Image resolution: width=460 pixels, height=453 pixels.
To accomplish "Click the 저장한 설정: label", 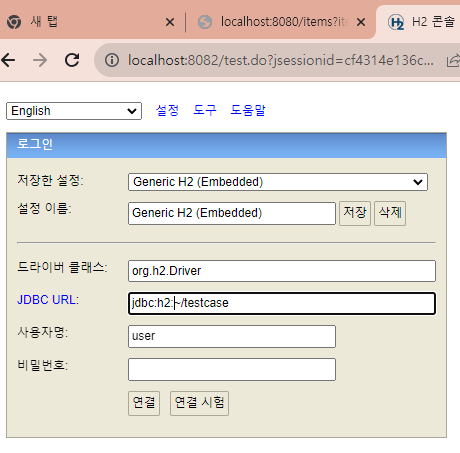I will [x=50, y=180].
